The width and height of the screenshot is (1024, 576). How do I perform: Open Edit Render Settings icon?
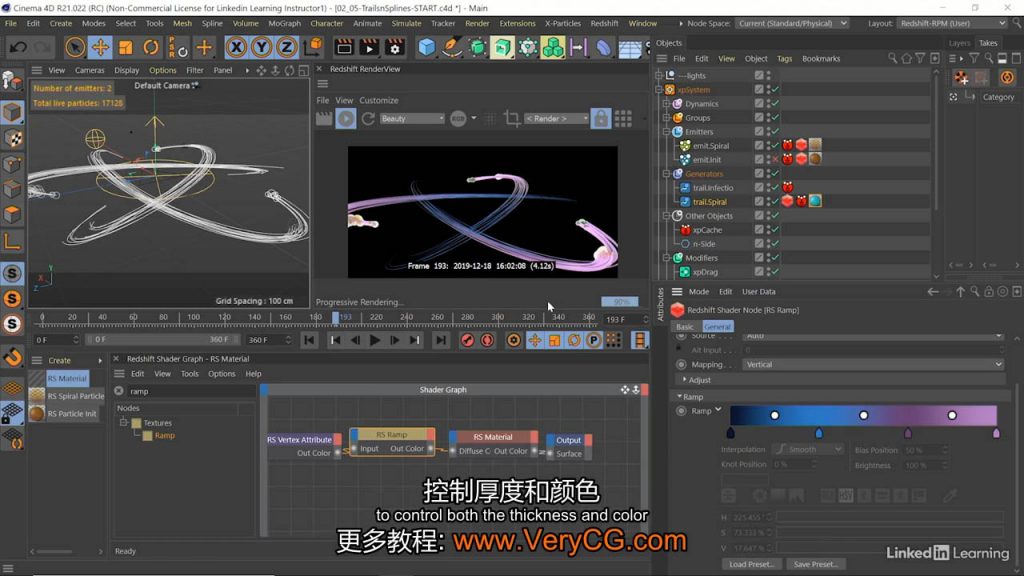coord(394,47)
